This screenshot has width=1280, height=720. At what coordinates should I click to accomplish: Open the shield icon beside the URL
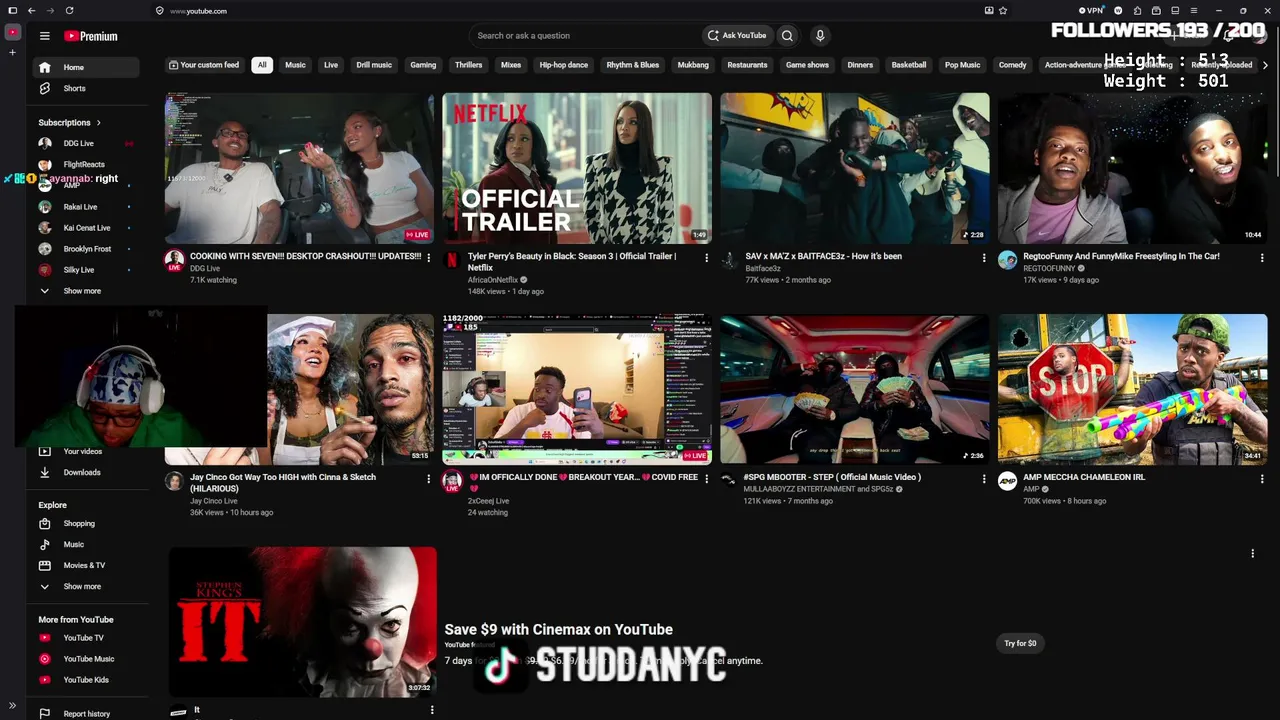[x=159, y=11]
